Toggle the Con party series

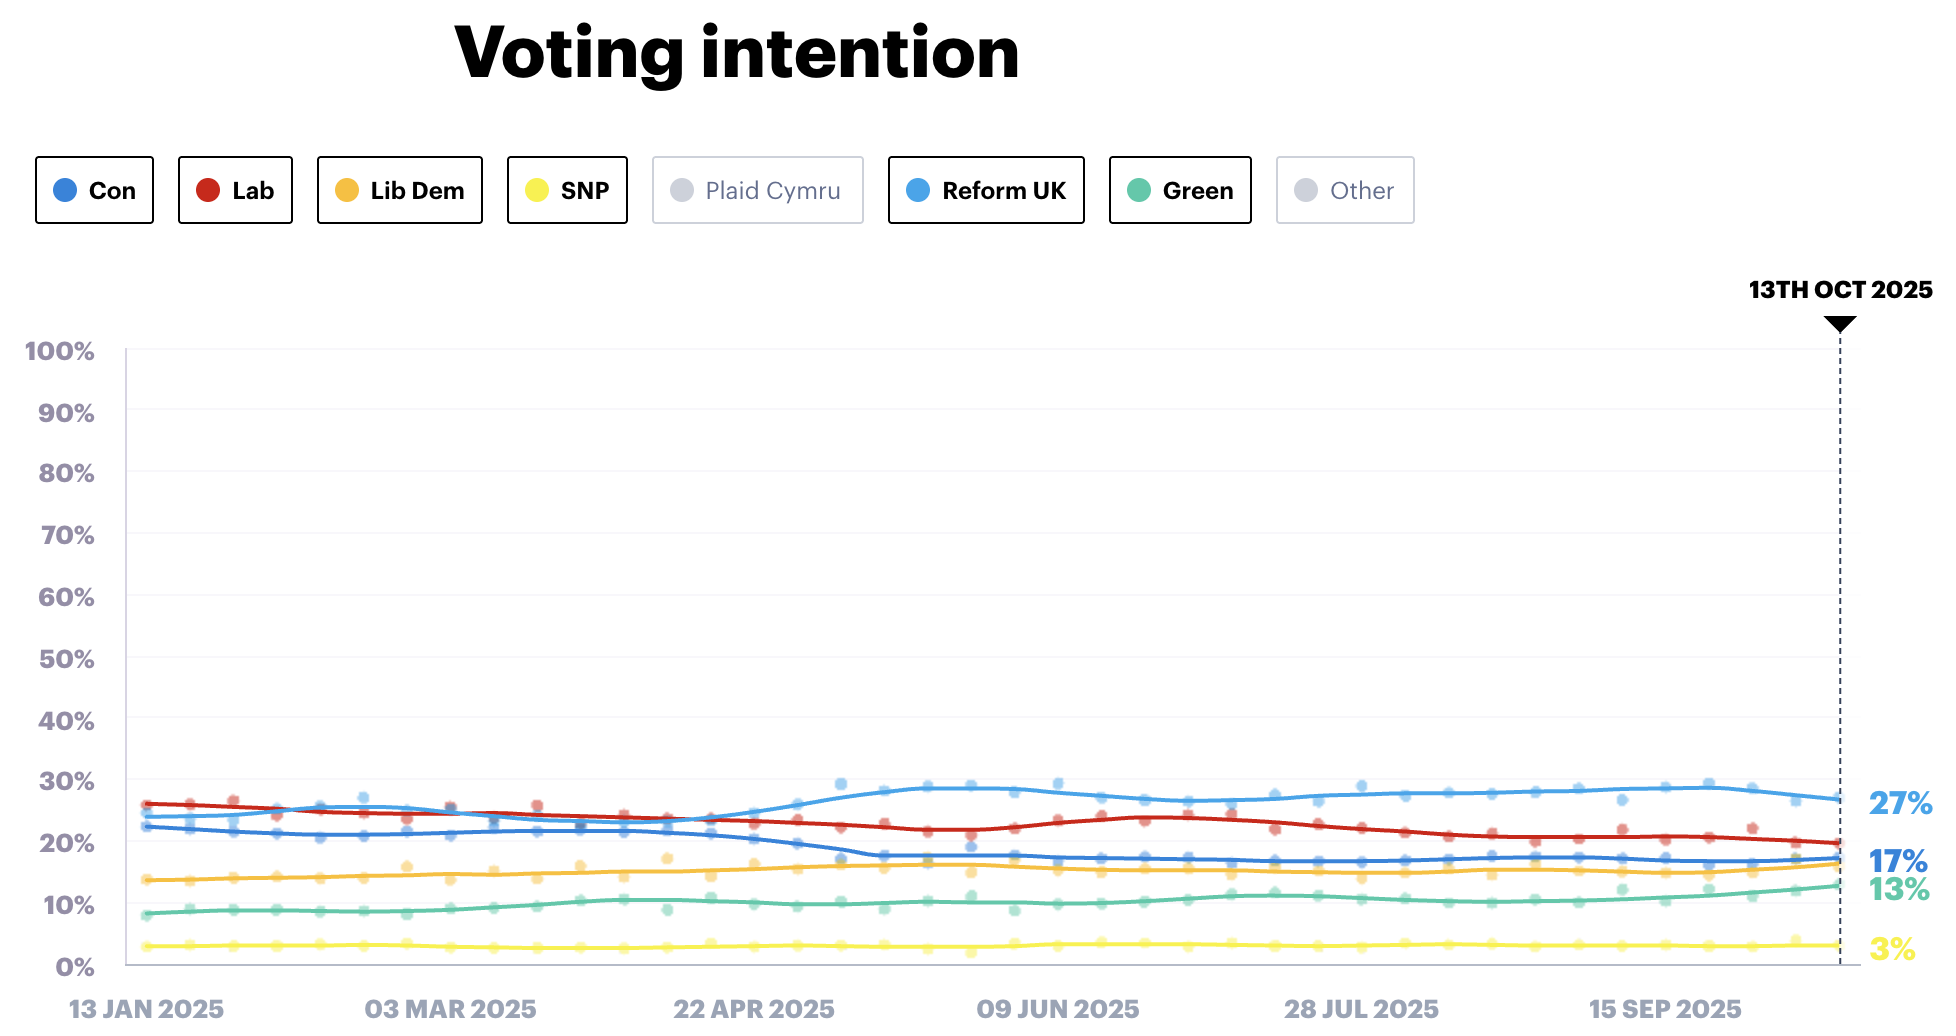[94, 190]
